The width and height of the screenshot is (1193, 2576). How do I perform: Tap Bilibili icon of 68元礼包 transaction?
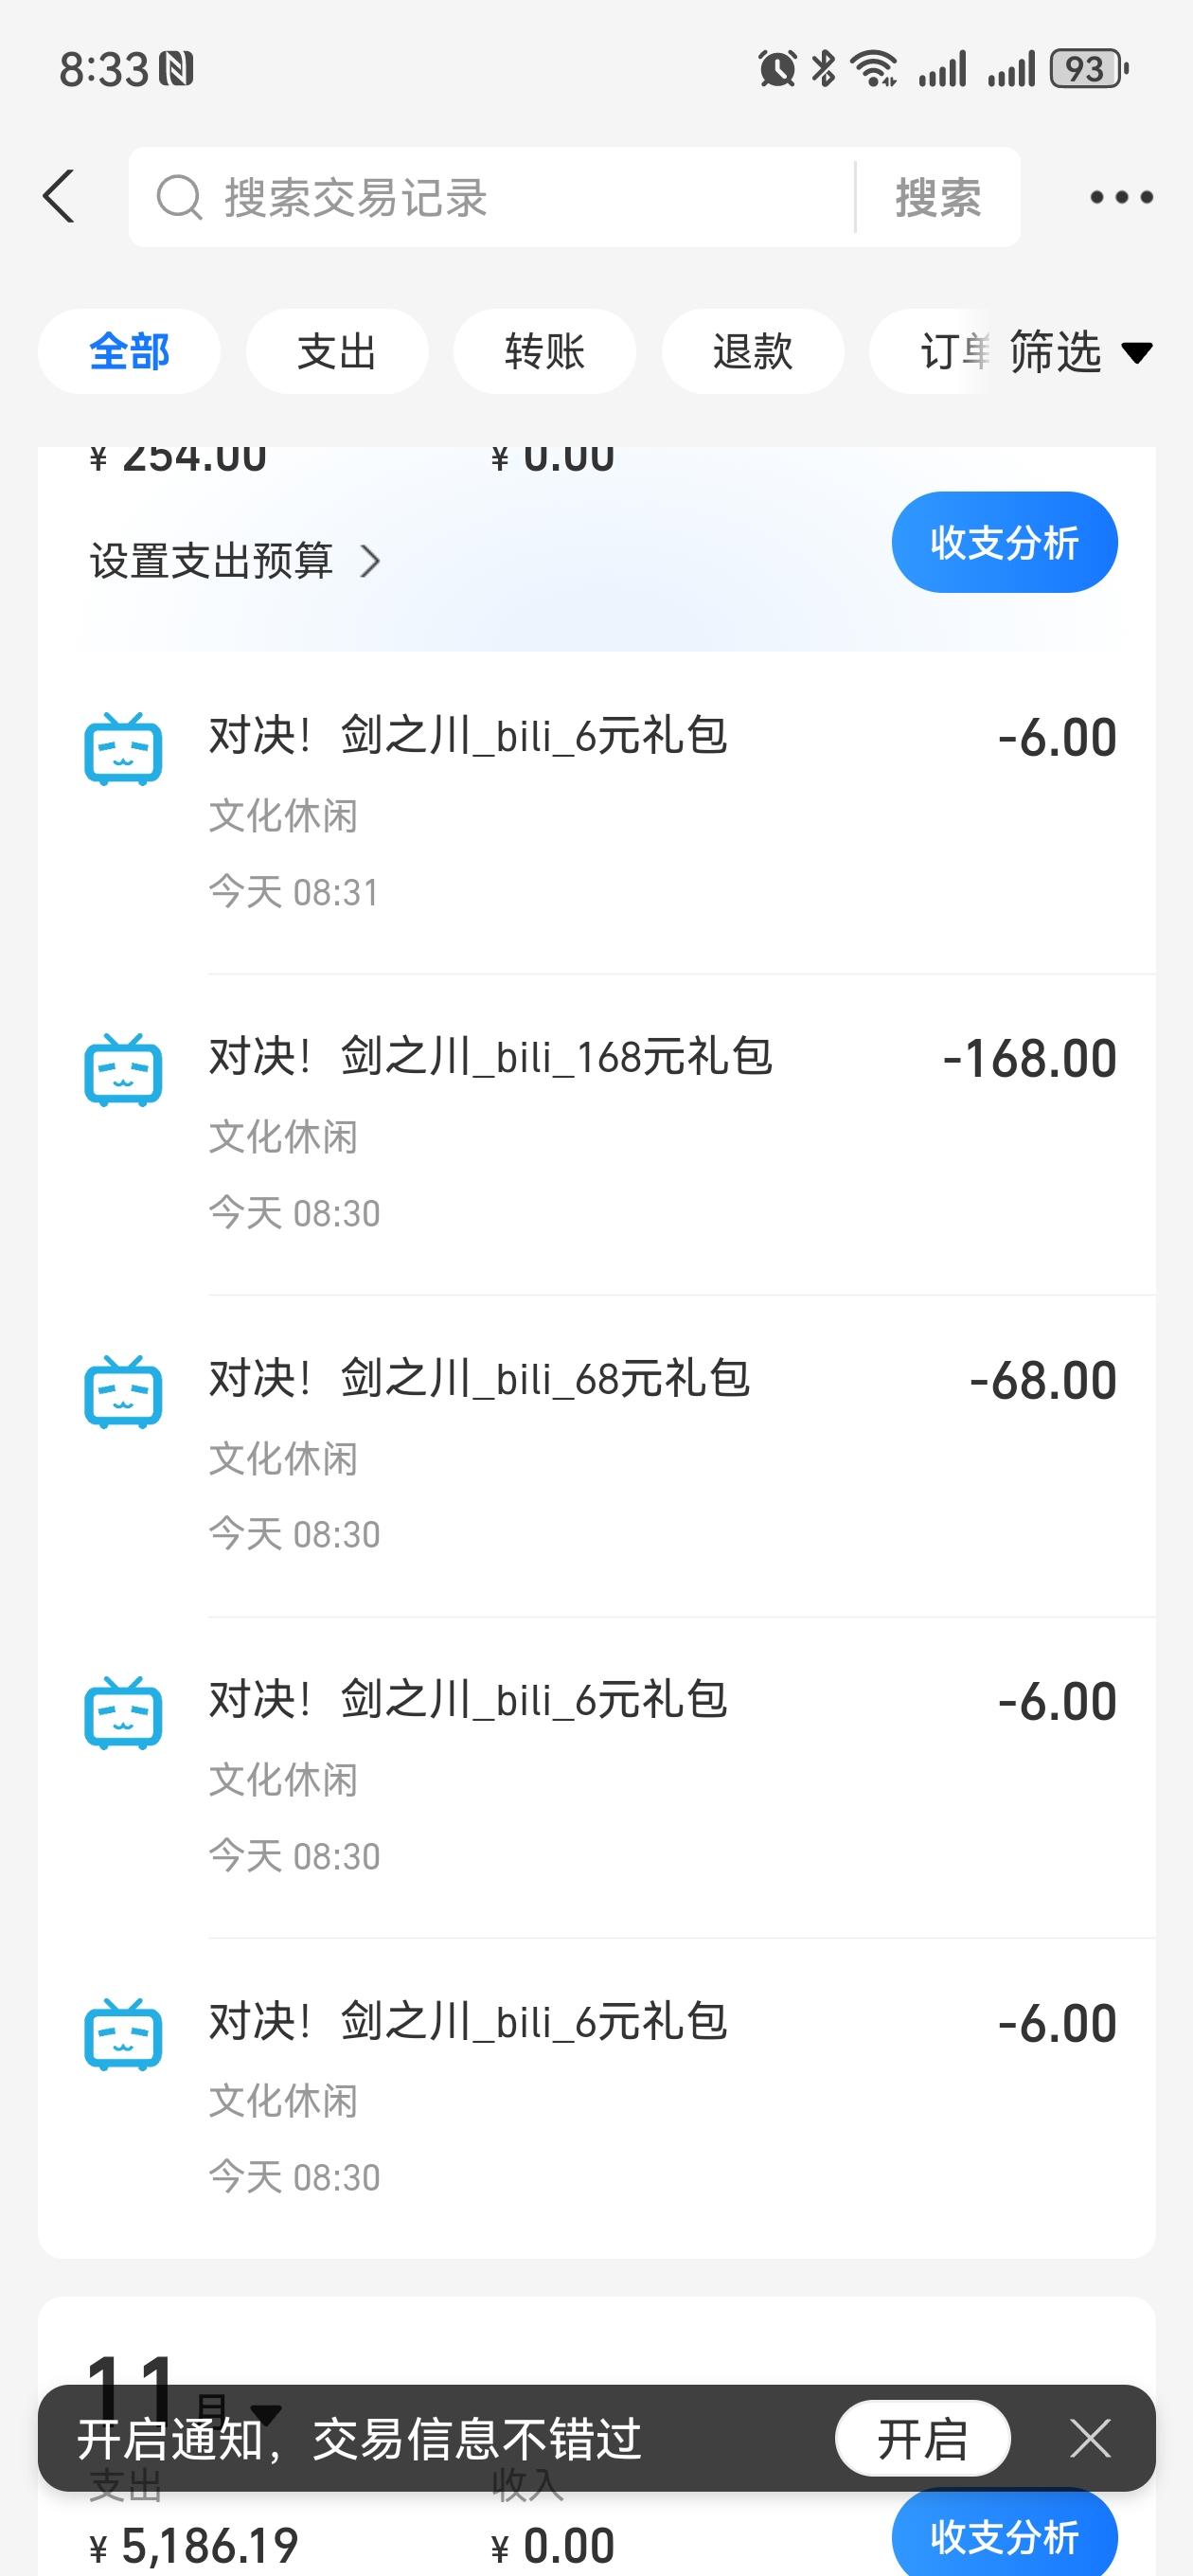123,1392
